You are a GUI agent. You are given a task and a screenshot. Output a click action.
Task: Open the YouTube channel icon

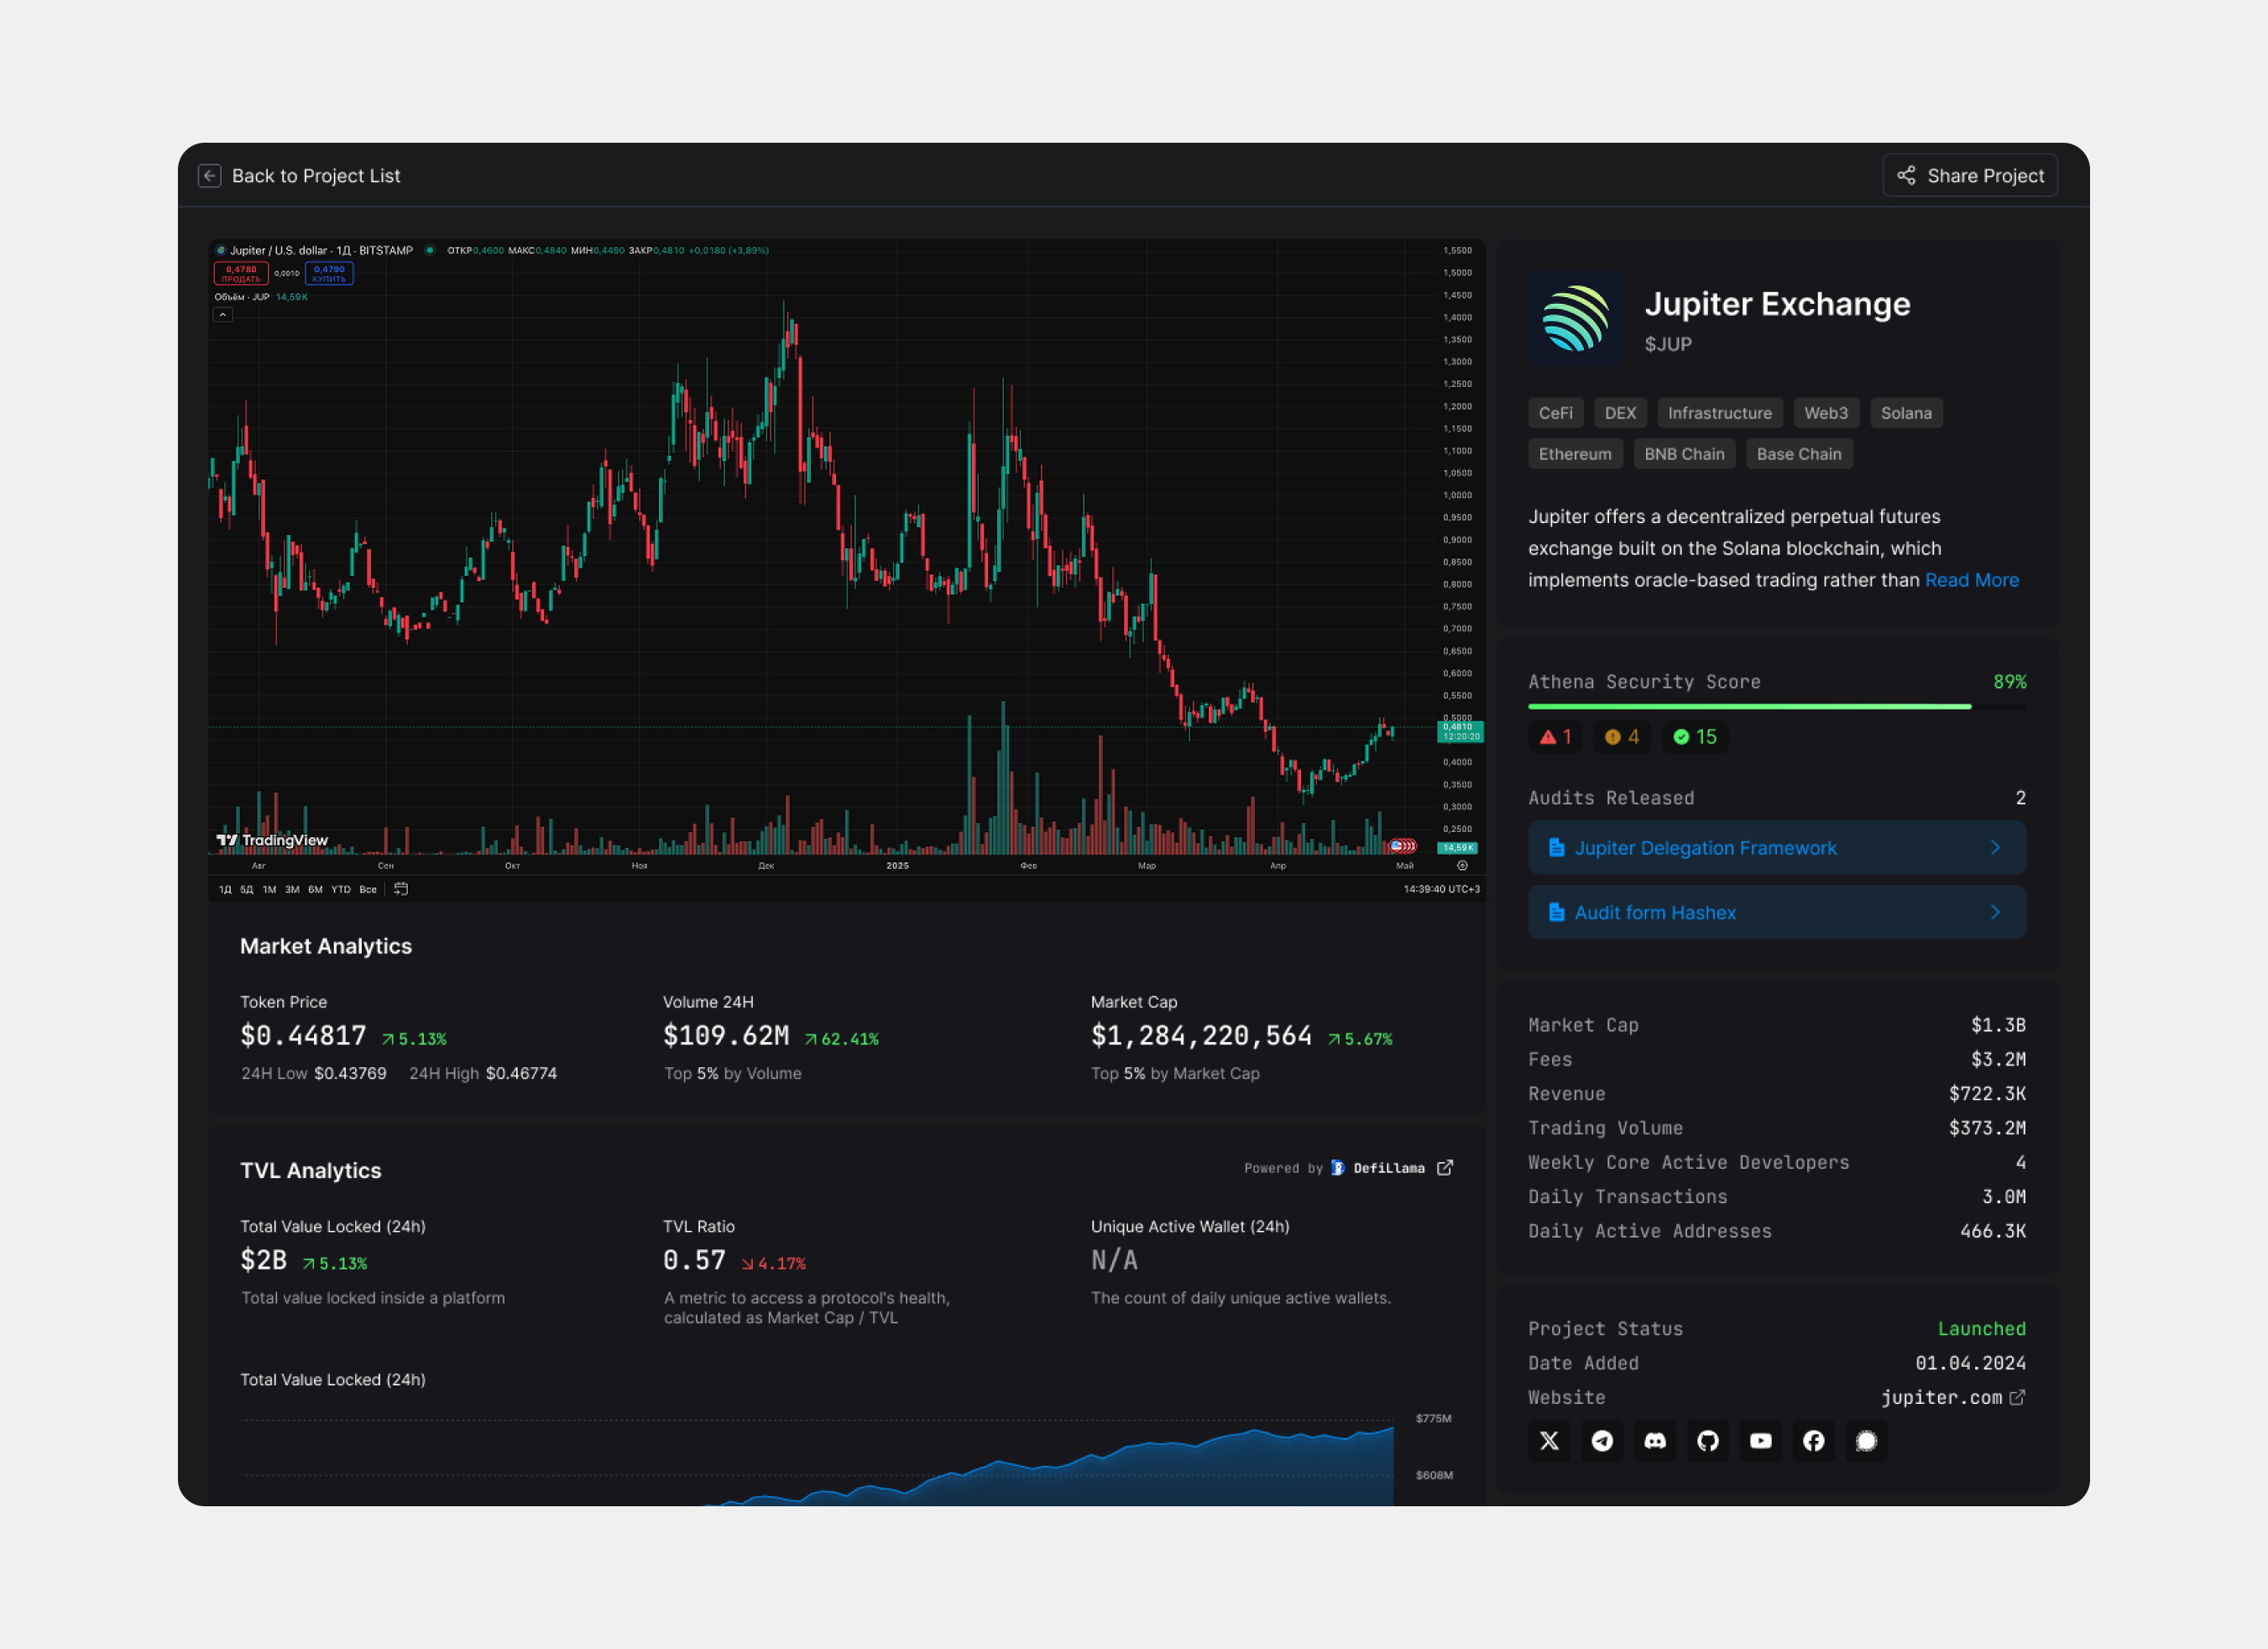[1760, 1441]
